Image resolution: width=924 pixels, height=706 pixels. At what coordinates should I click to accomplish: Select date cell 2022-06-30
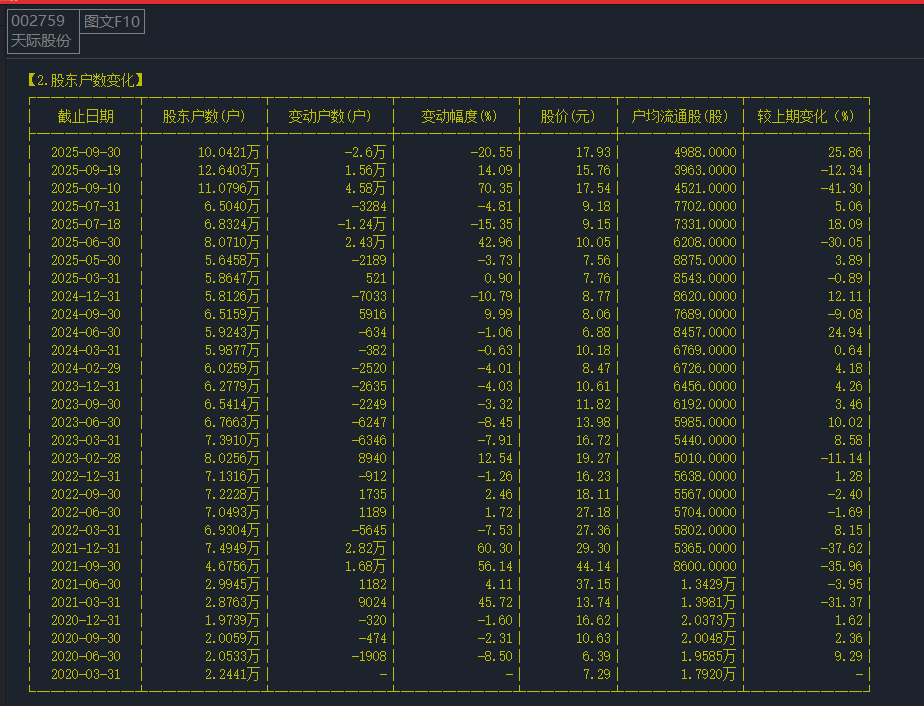click(x=85, y=512)
